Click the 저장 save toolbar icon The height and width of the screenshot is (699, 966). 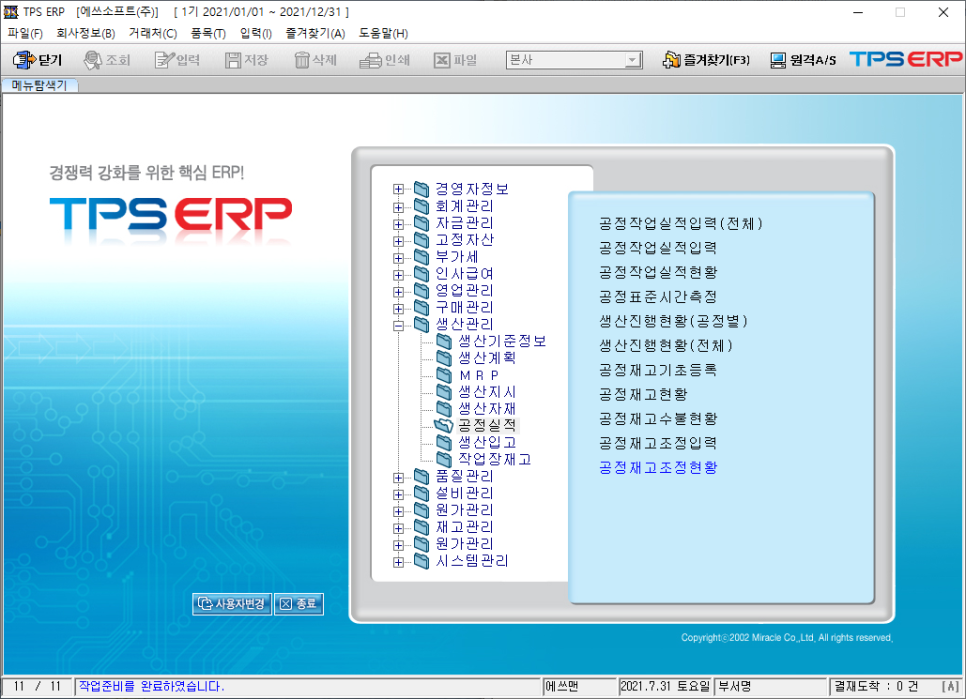click(233, 60)
